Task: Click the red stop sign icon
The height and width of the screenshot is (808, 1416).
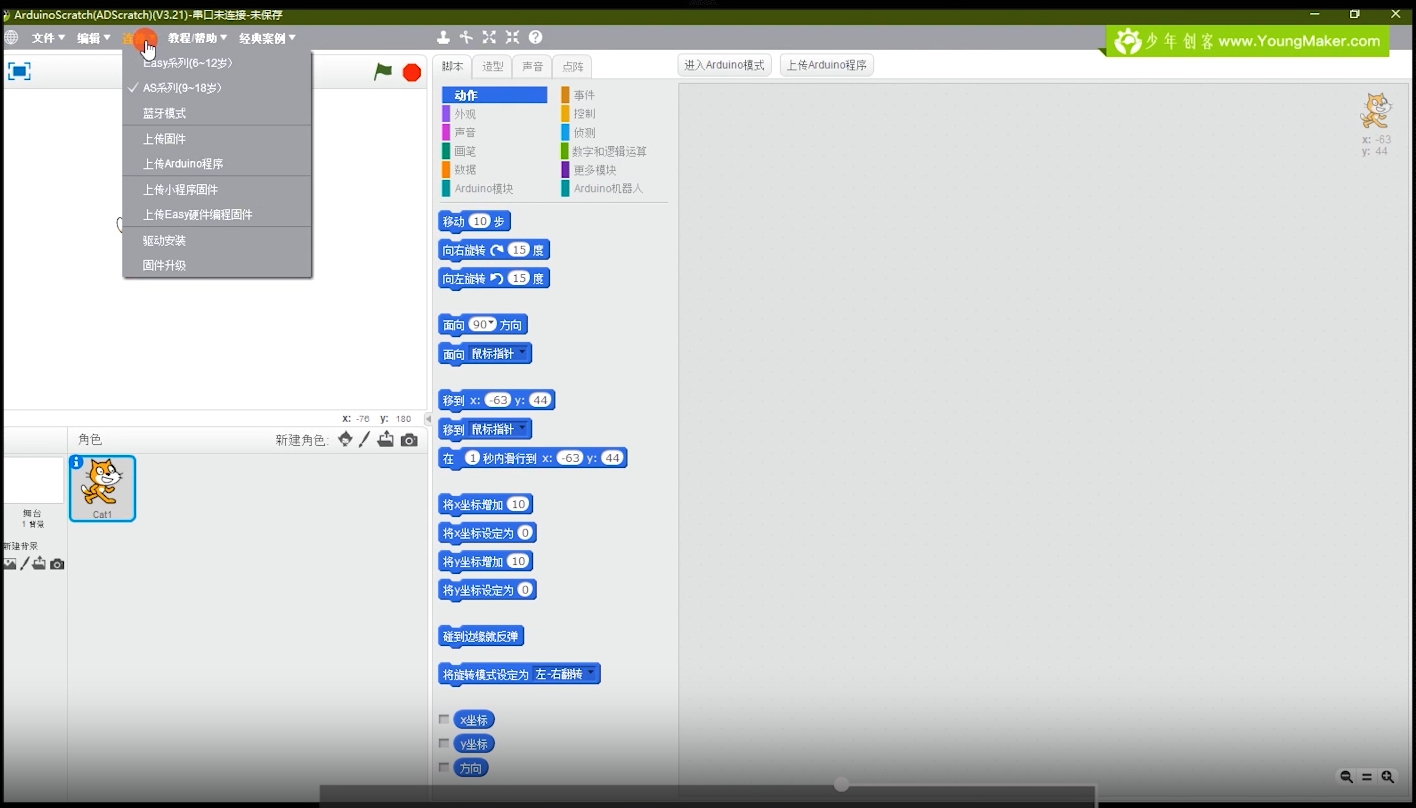Action: 412,72
